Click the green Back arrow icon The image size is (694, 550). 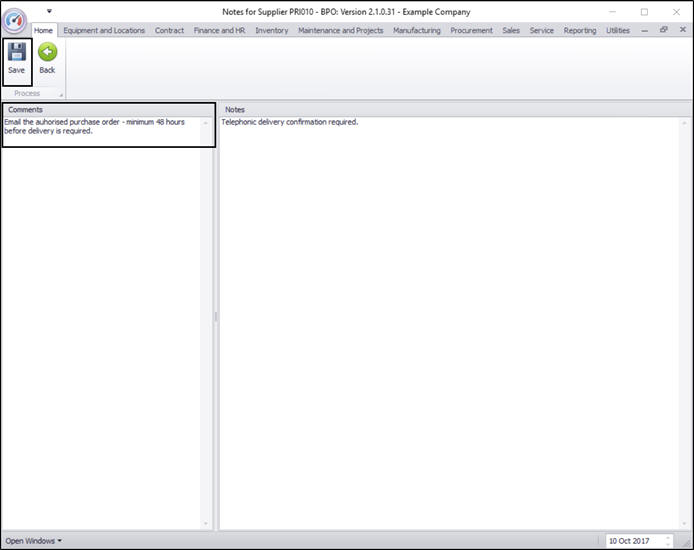pos(47,52)
